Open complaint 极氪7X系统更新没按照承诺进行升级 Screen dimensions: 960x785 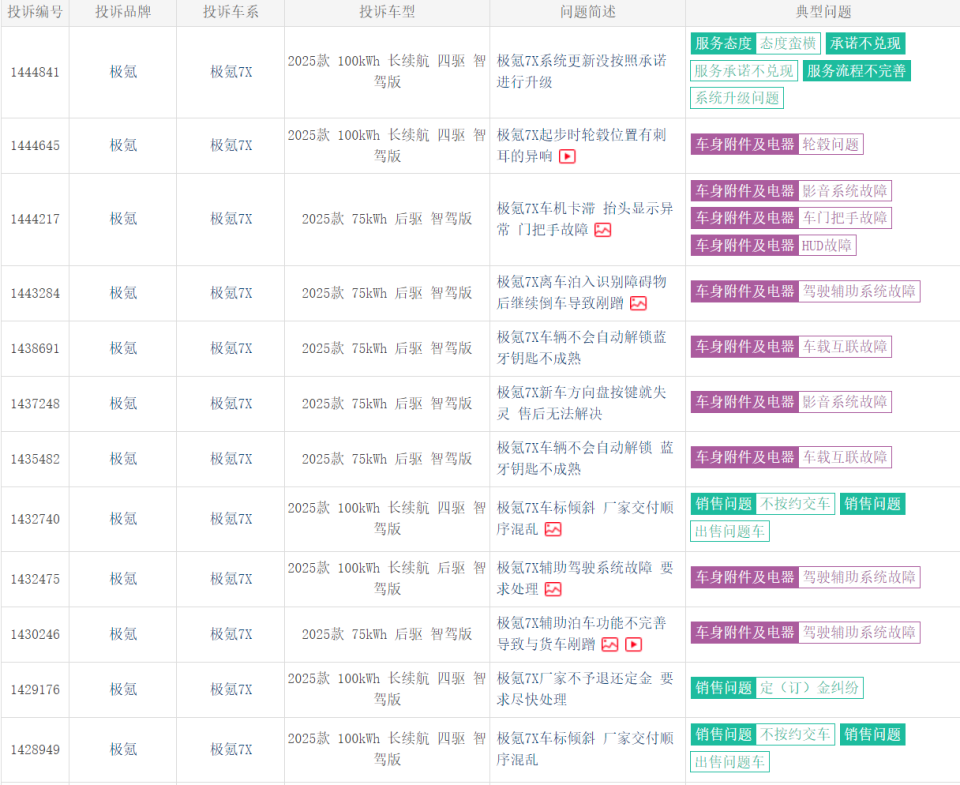click(581, 71)
